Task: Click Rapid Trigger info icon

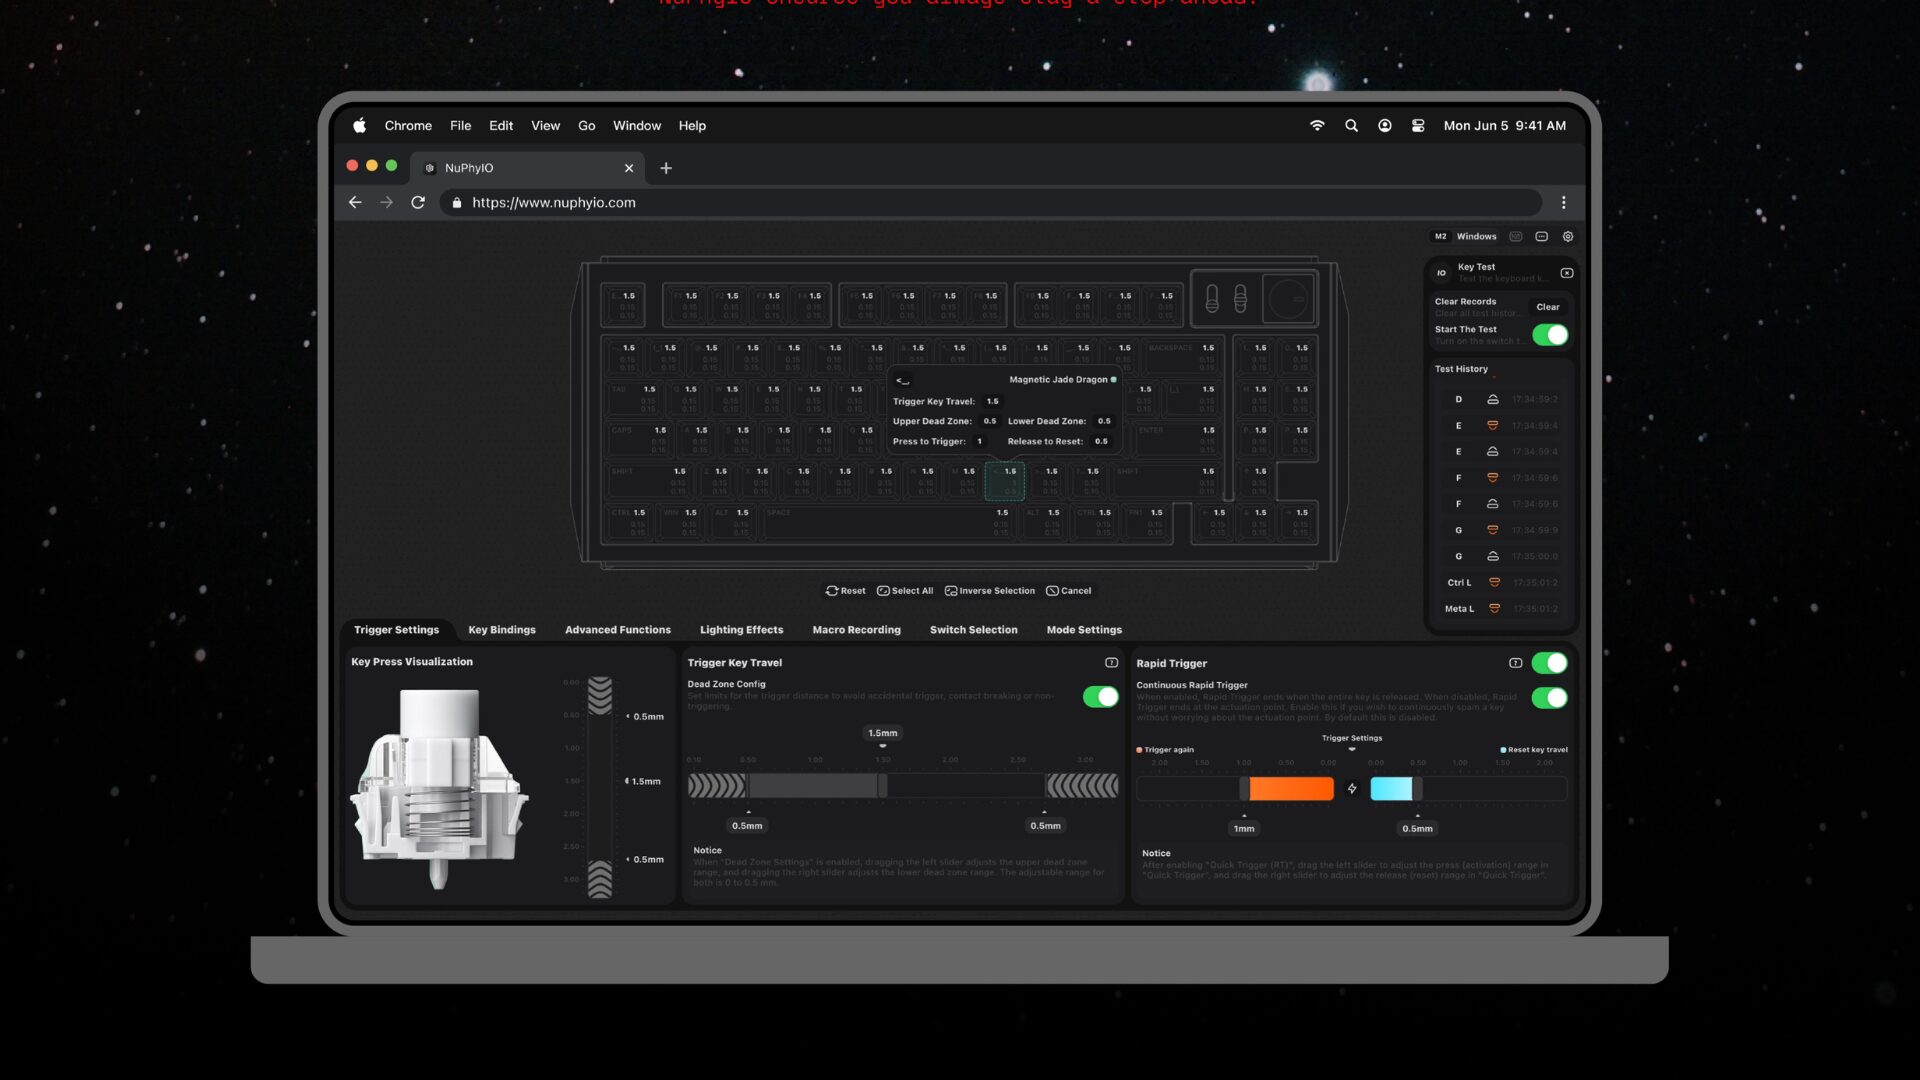Action: 1515,663
